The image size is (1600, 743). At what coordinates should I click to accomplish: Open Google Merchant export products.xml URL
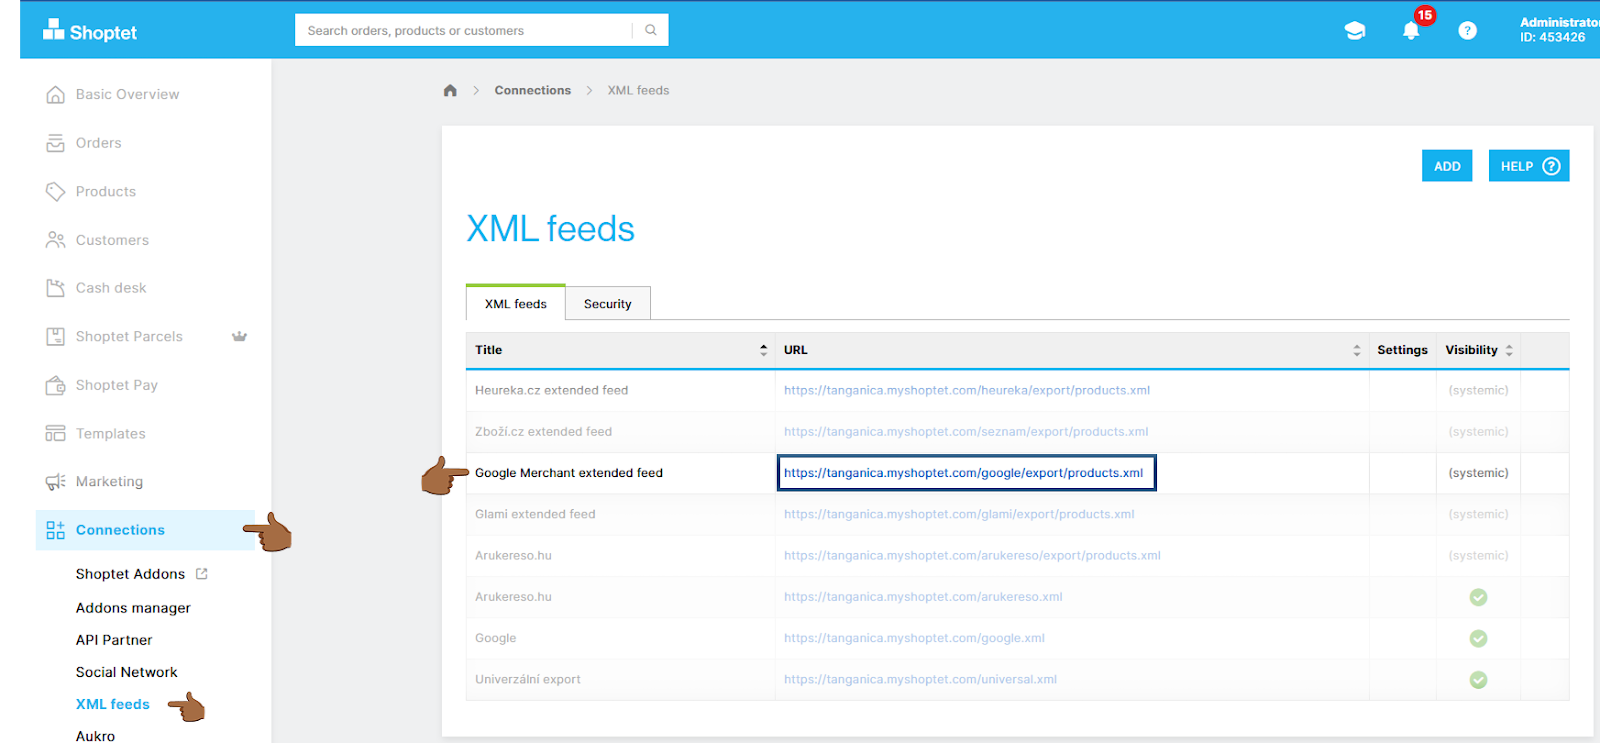pos(963,473)
